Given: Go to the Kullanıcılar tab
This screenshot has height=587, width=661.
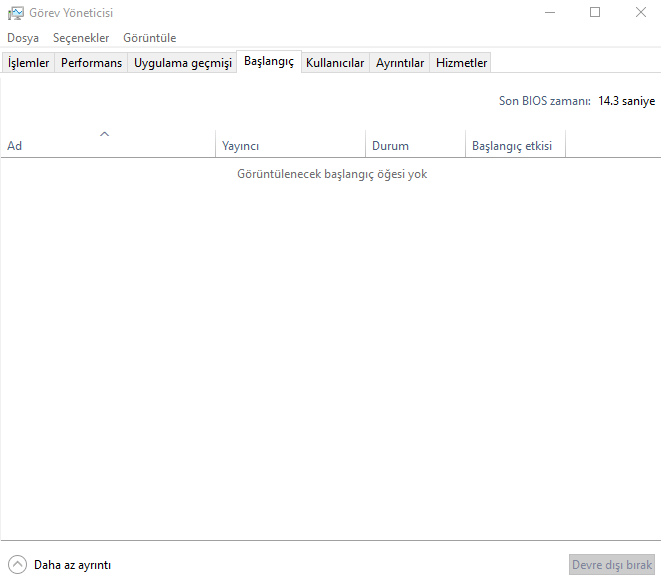Looking at the screenshot, I should [x=335, y=63].
